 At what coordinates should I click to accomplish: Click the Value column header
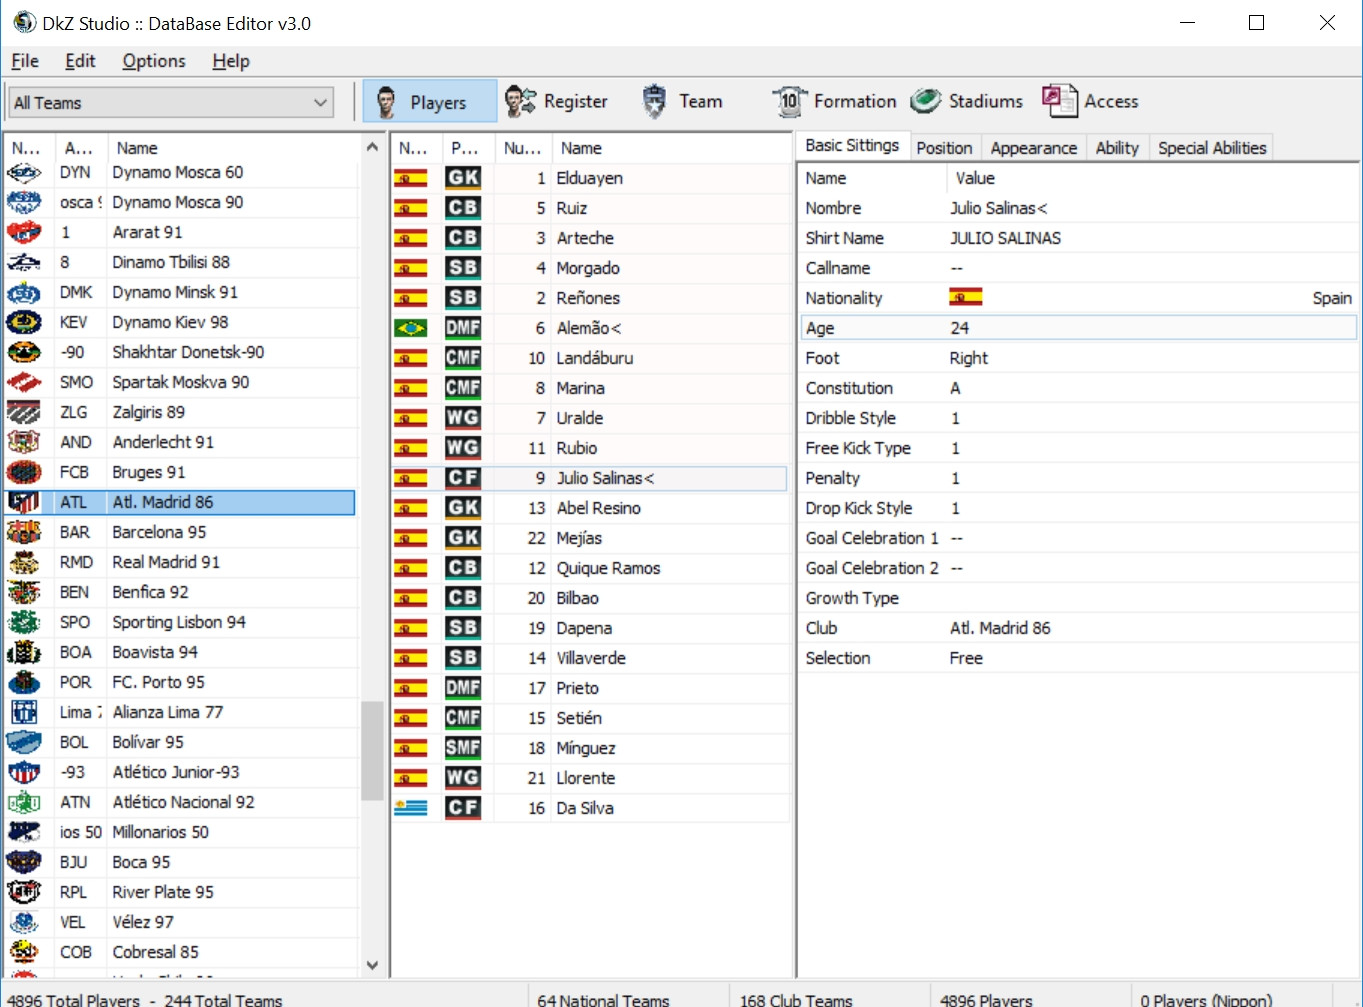1150,178
